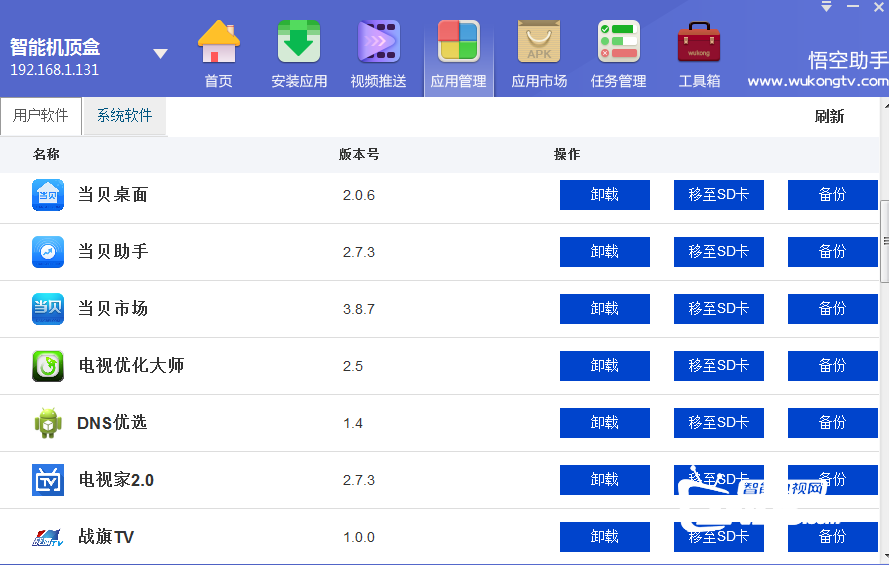Click version 2.0.6 of 当贝桌面
This screenshot has height=565, width=889.
[x=359, y=196]
